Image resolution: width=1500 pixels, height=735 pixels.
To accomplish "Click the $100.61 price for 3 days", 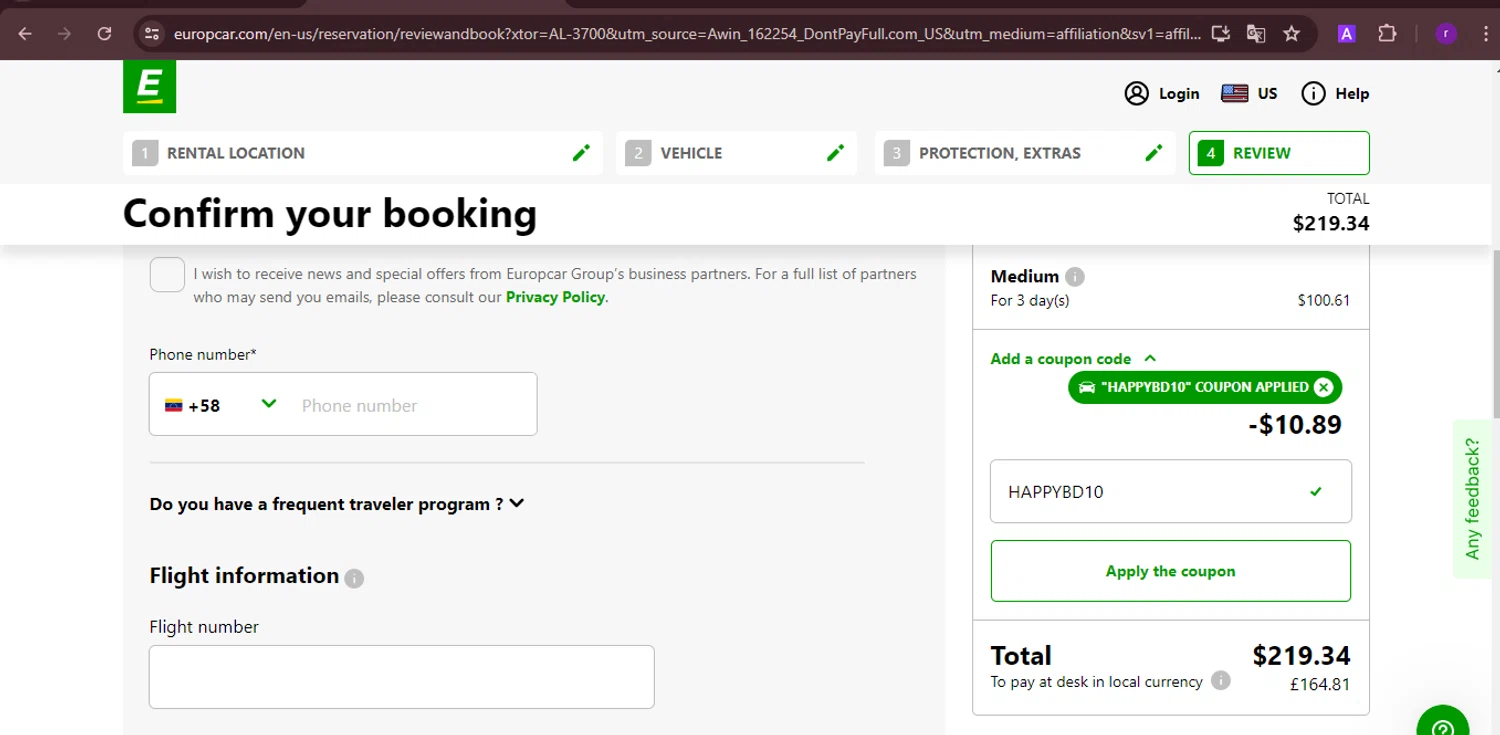I will (x=1324, y=300).
